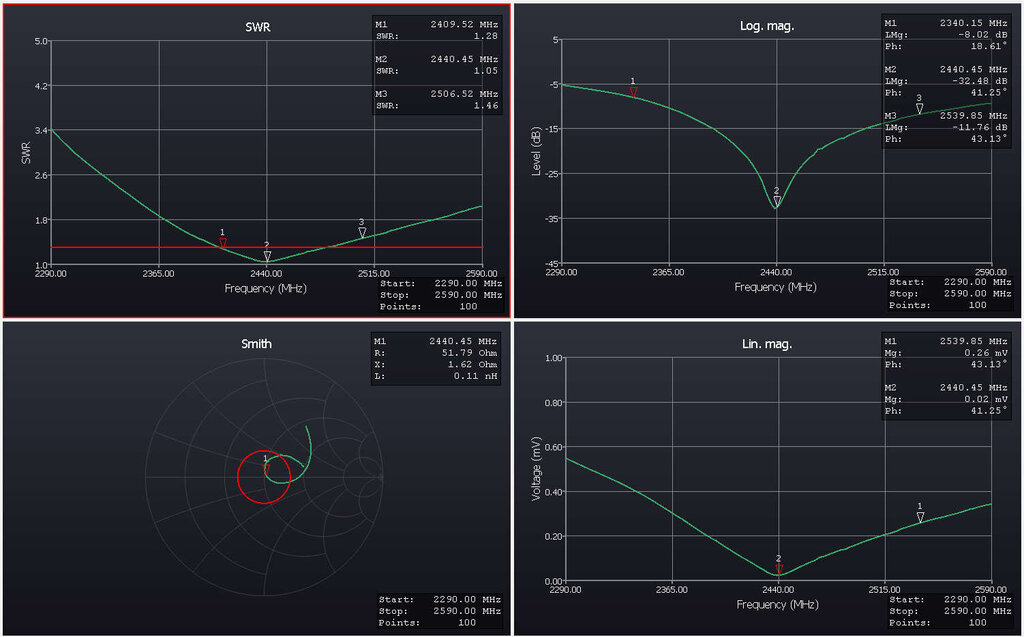Click marker 2 on the Lin. mag. chart
Screen dimensions: 1024x637
click(779, 568)
